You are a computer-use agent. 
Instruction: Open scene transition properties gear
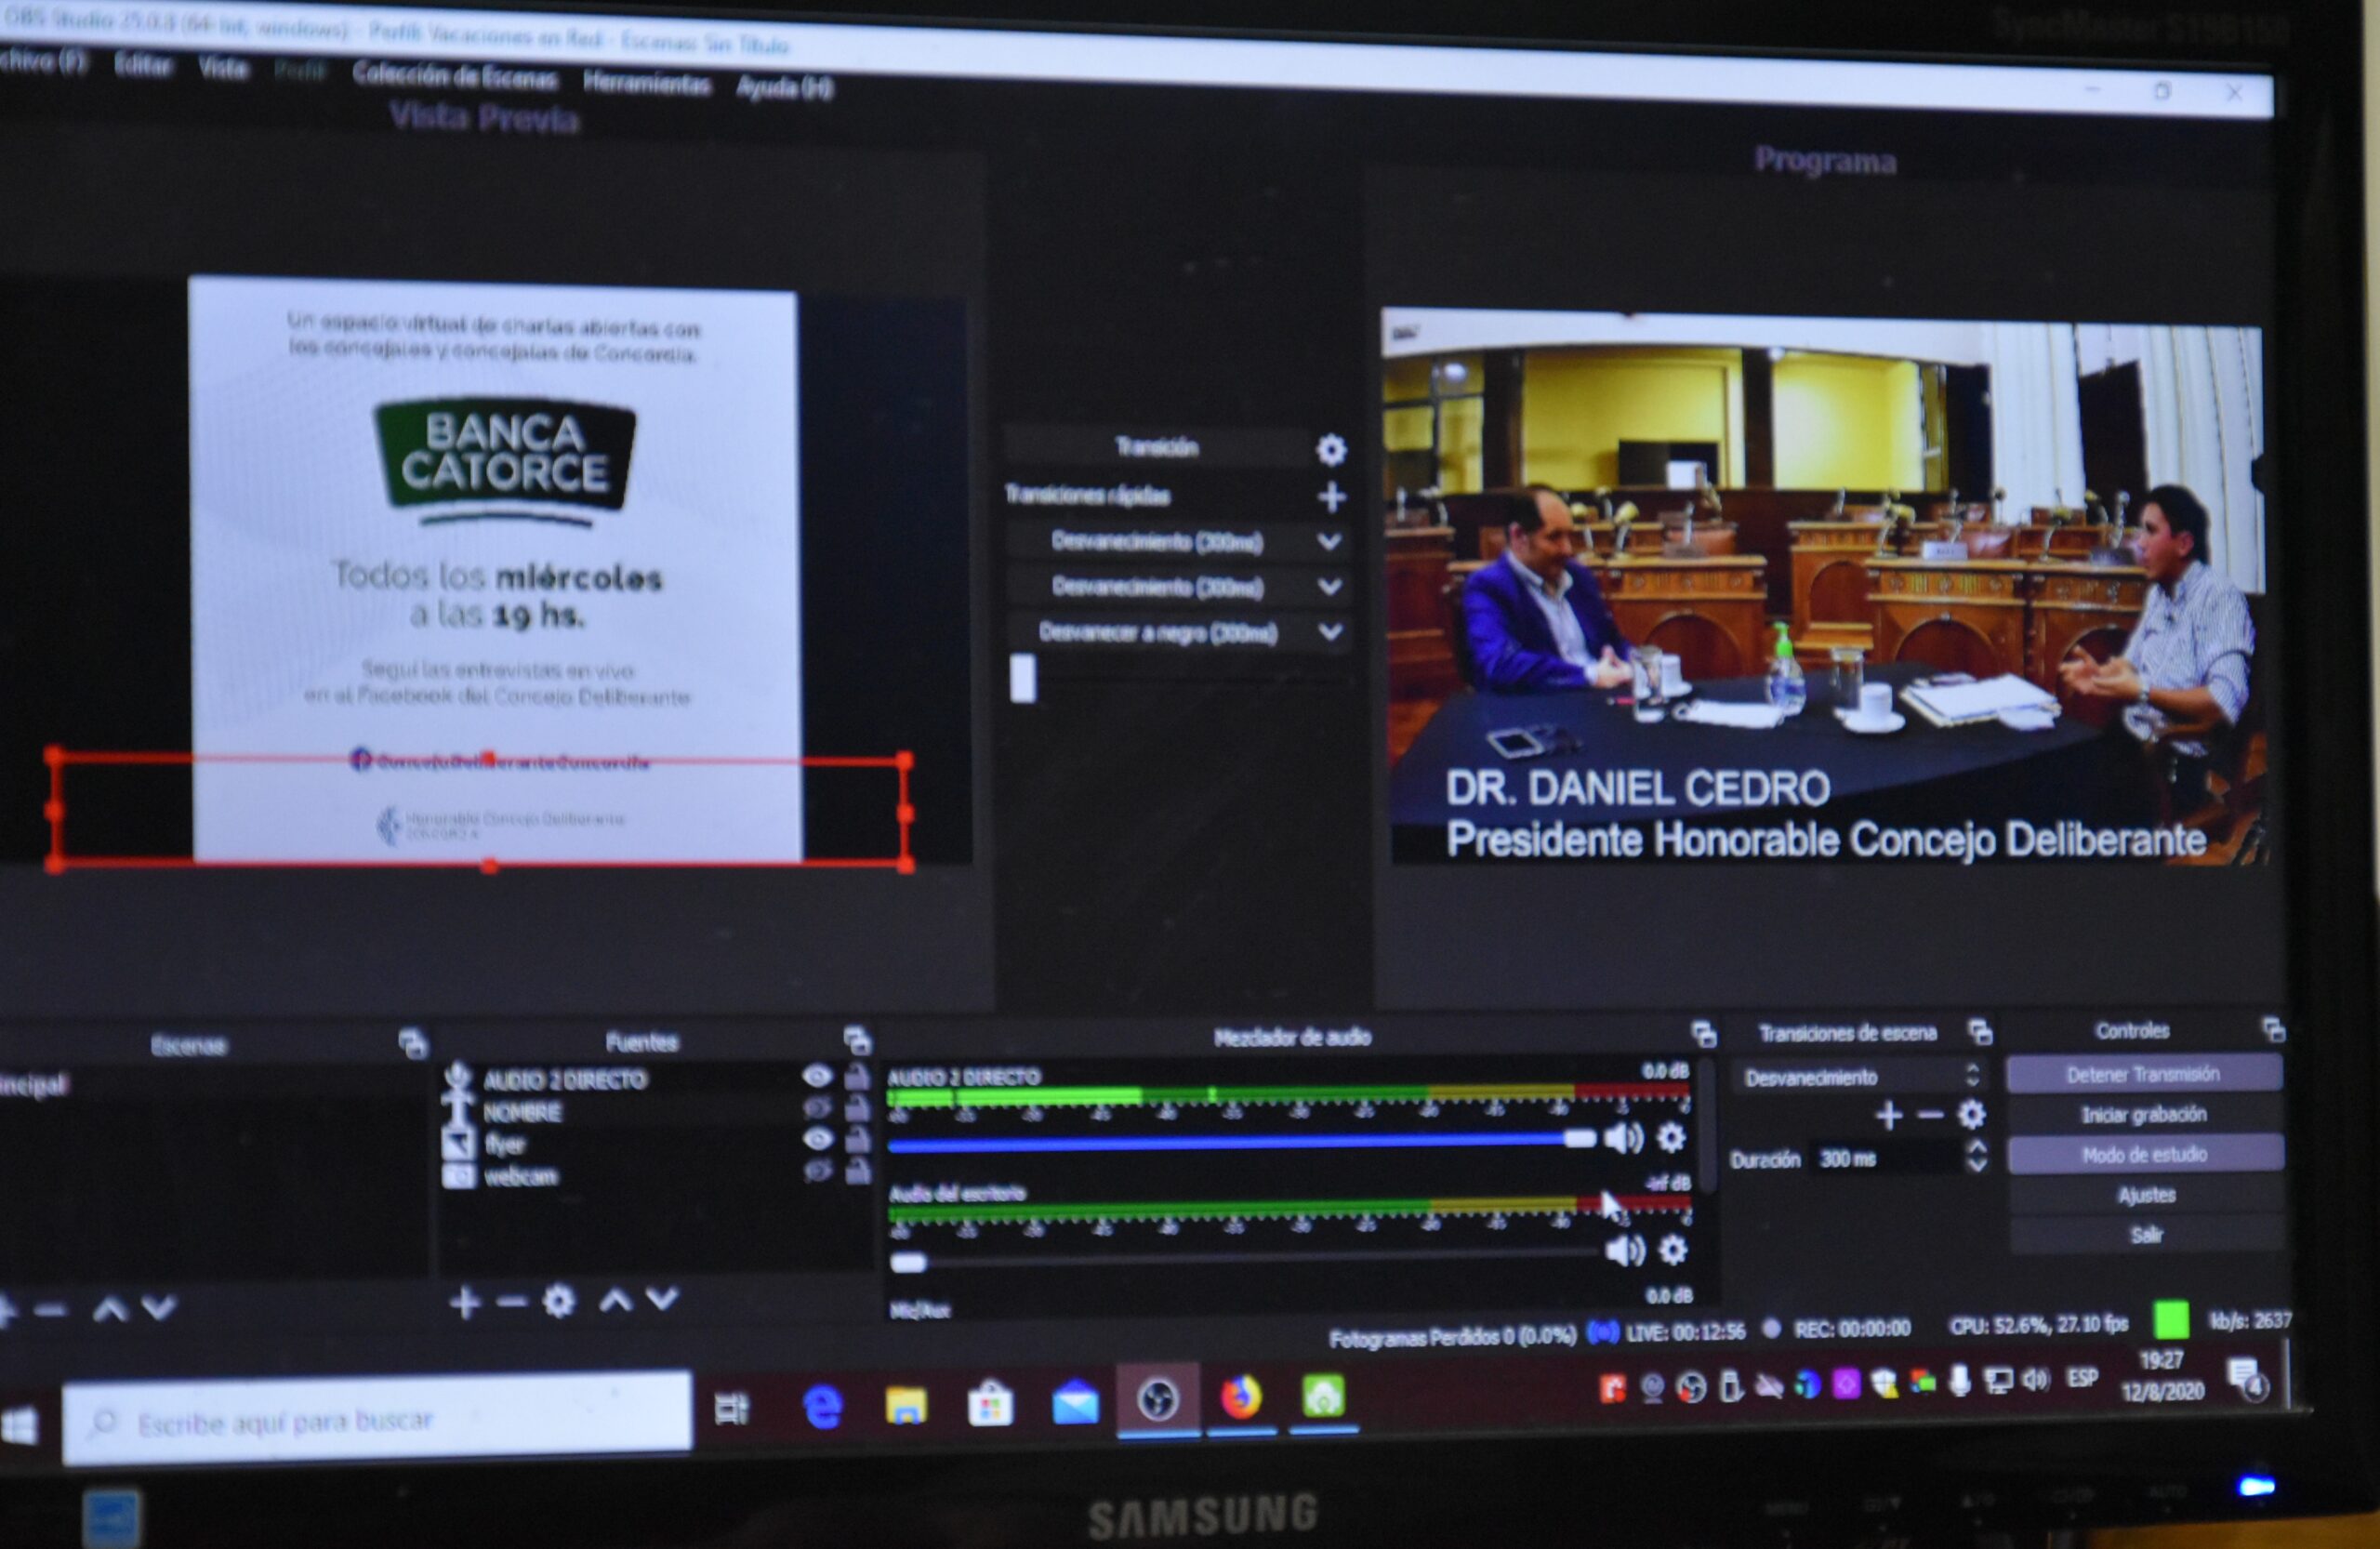click(x=1971, y=1114)
